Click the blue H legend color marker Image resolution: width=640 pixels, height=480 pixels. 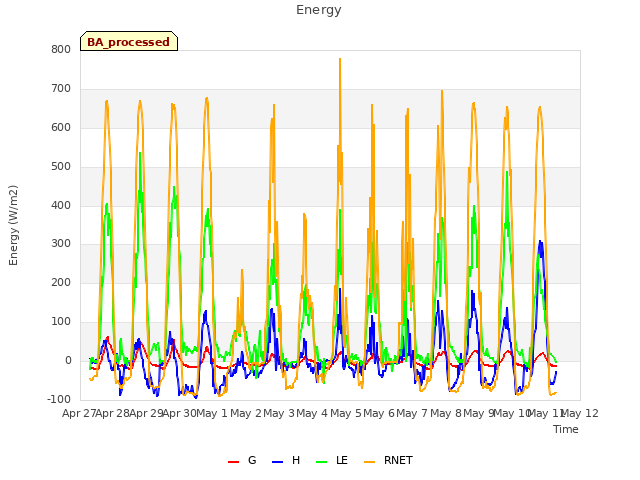(277, 462)
